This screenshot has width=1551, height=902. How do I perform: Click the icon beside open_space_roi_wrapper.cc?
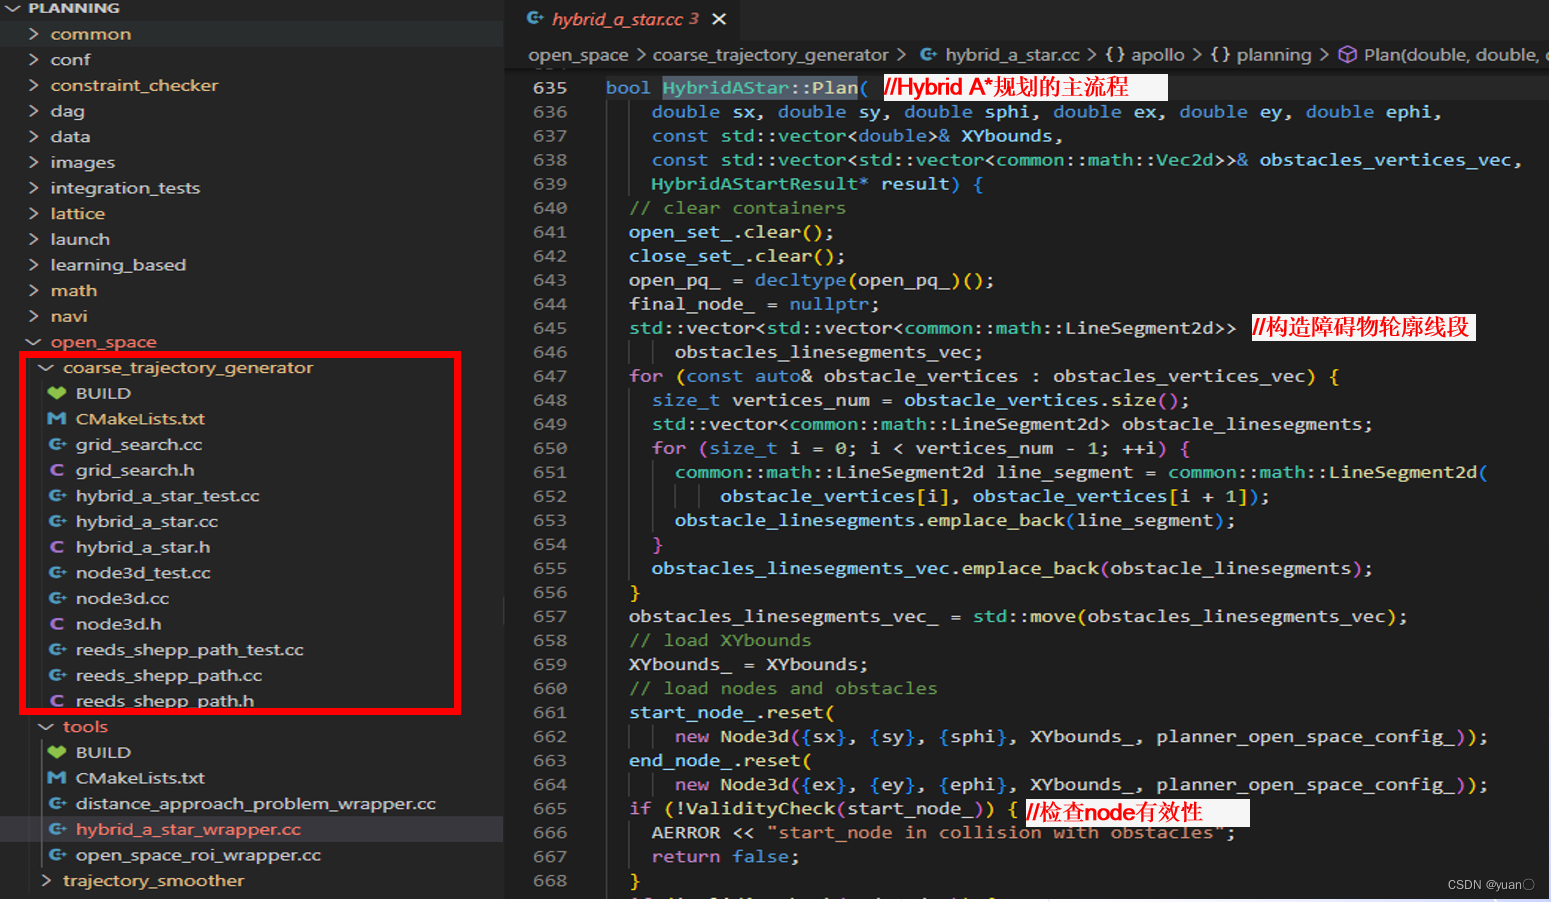tap(57, 855)
